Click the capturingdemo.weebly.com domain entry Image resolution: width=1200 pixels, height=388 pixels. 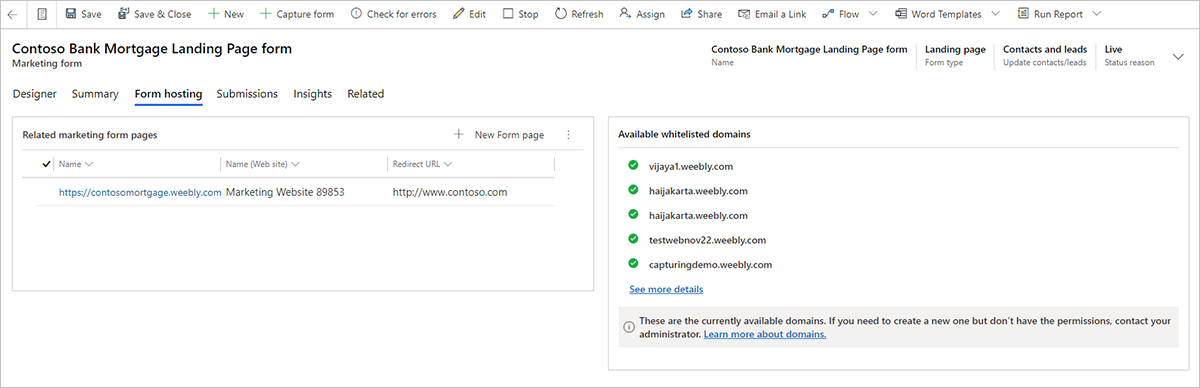click(x=710, y=265)
